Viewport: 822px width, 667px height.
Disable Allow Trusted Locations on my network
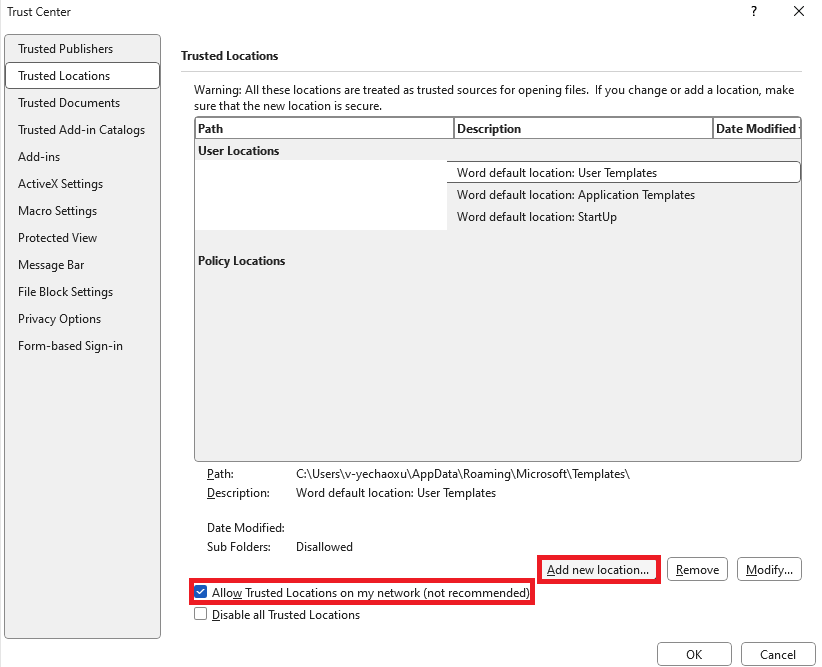(x=201, y=592)
